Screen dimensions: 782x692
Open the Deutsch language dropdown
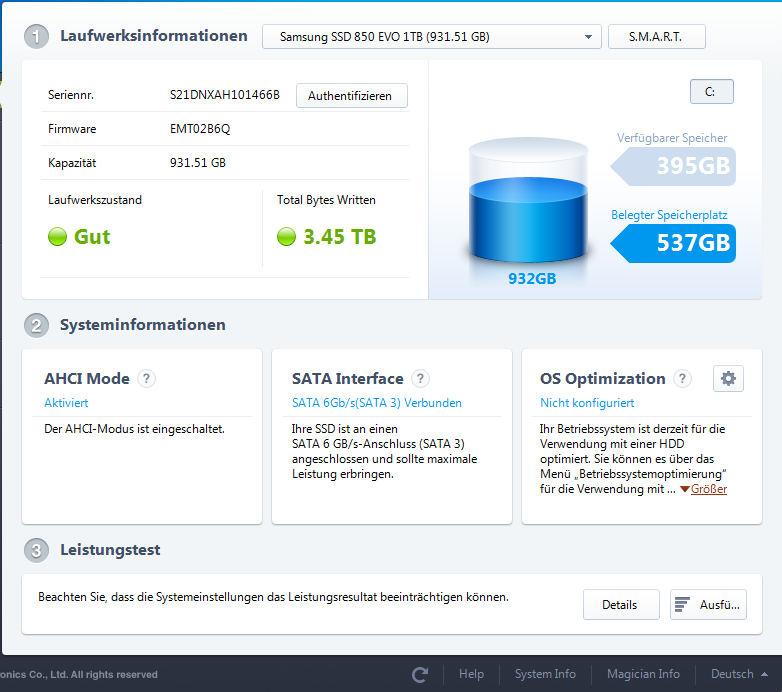pos(739,674)
